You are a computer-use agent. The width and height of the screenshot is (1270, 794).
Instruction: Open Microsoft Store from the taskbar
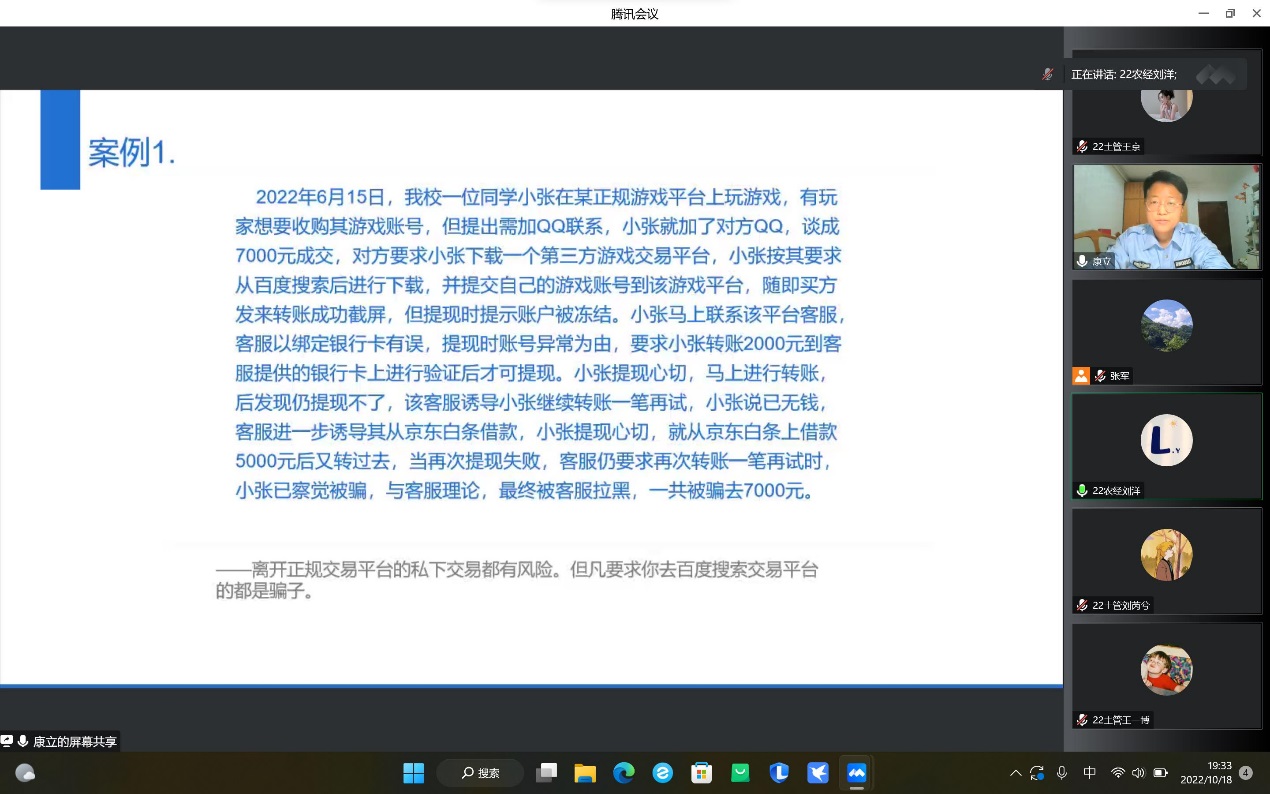coord(702,773)
